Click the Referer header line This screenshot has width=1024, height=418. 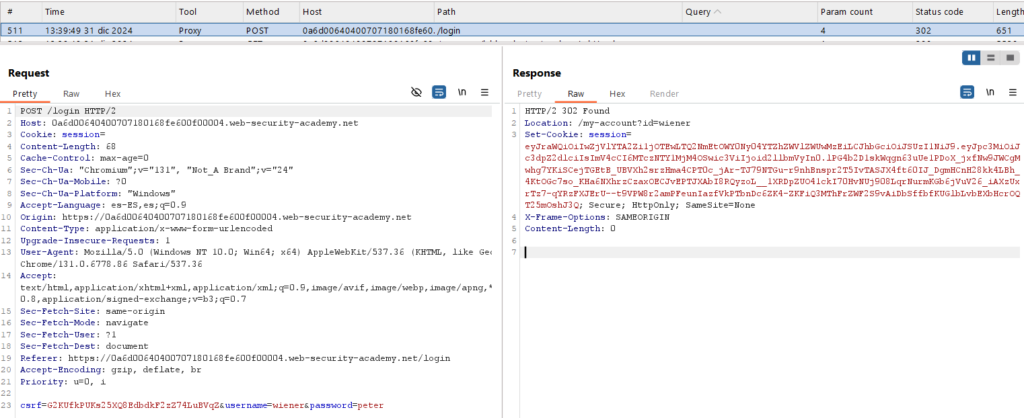pos(235,358)
